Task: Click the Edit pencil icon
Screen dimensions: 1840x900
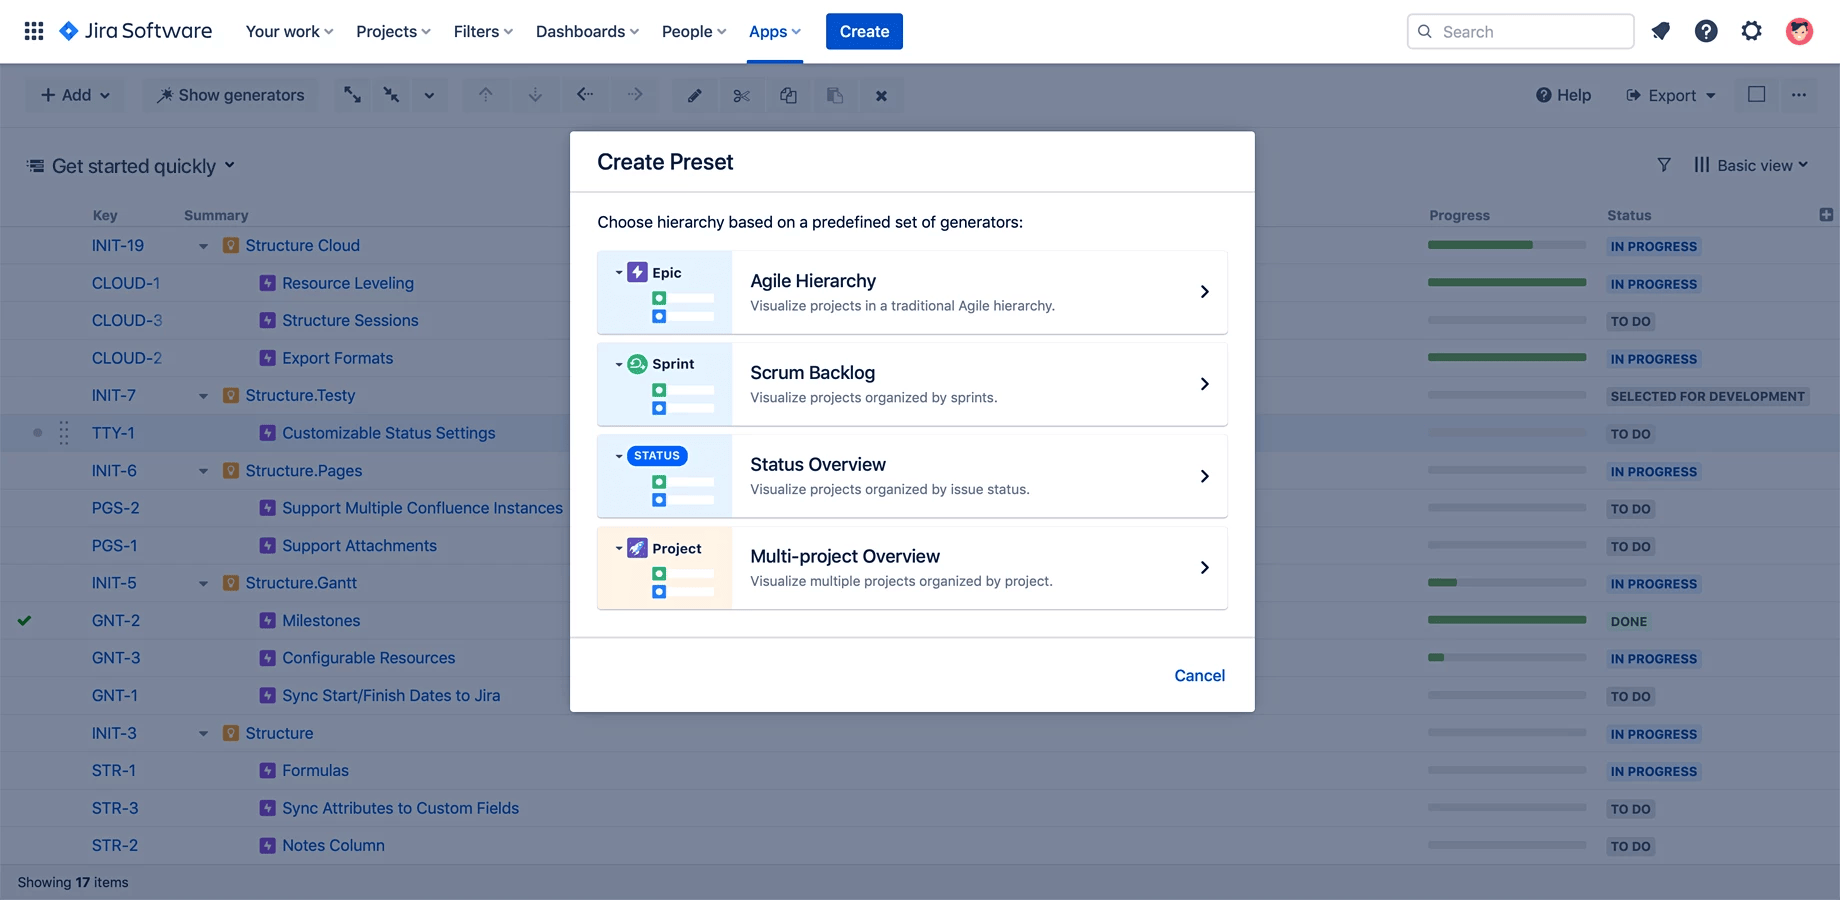Action: [x=694, y=96]
